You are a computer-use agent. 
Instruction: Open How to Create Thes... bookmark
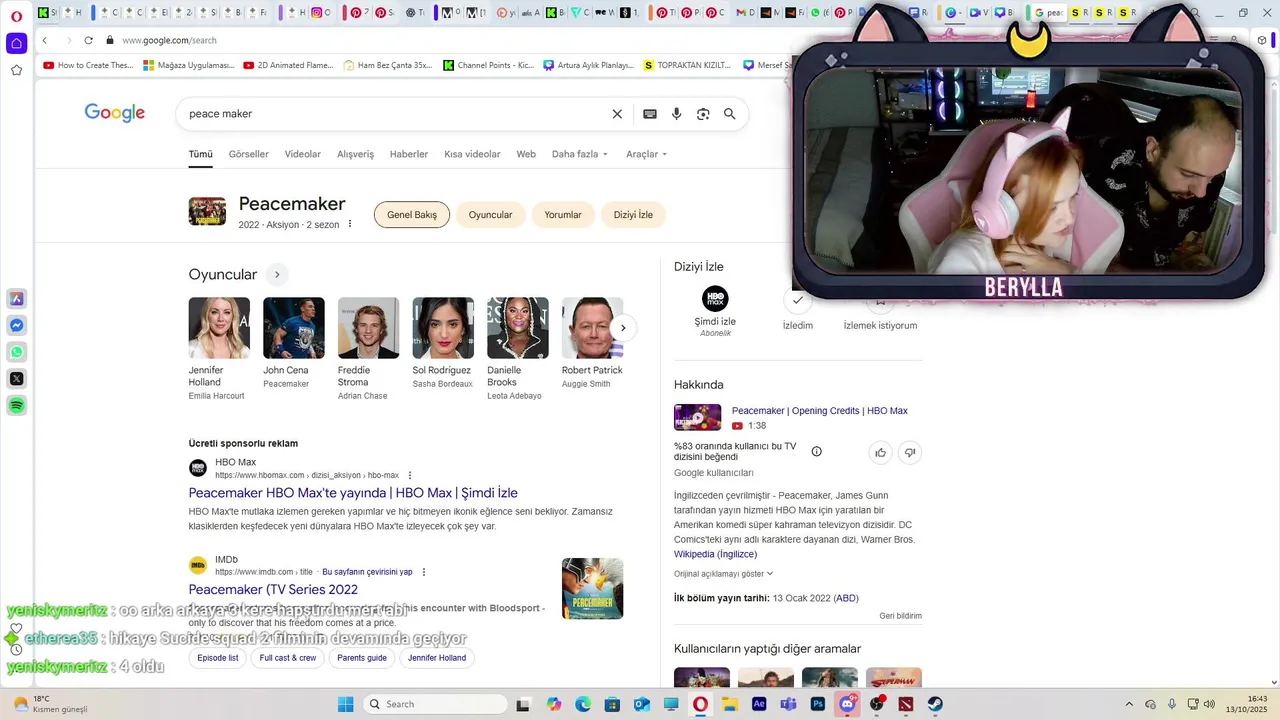[88, 65]
